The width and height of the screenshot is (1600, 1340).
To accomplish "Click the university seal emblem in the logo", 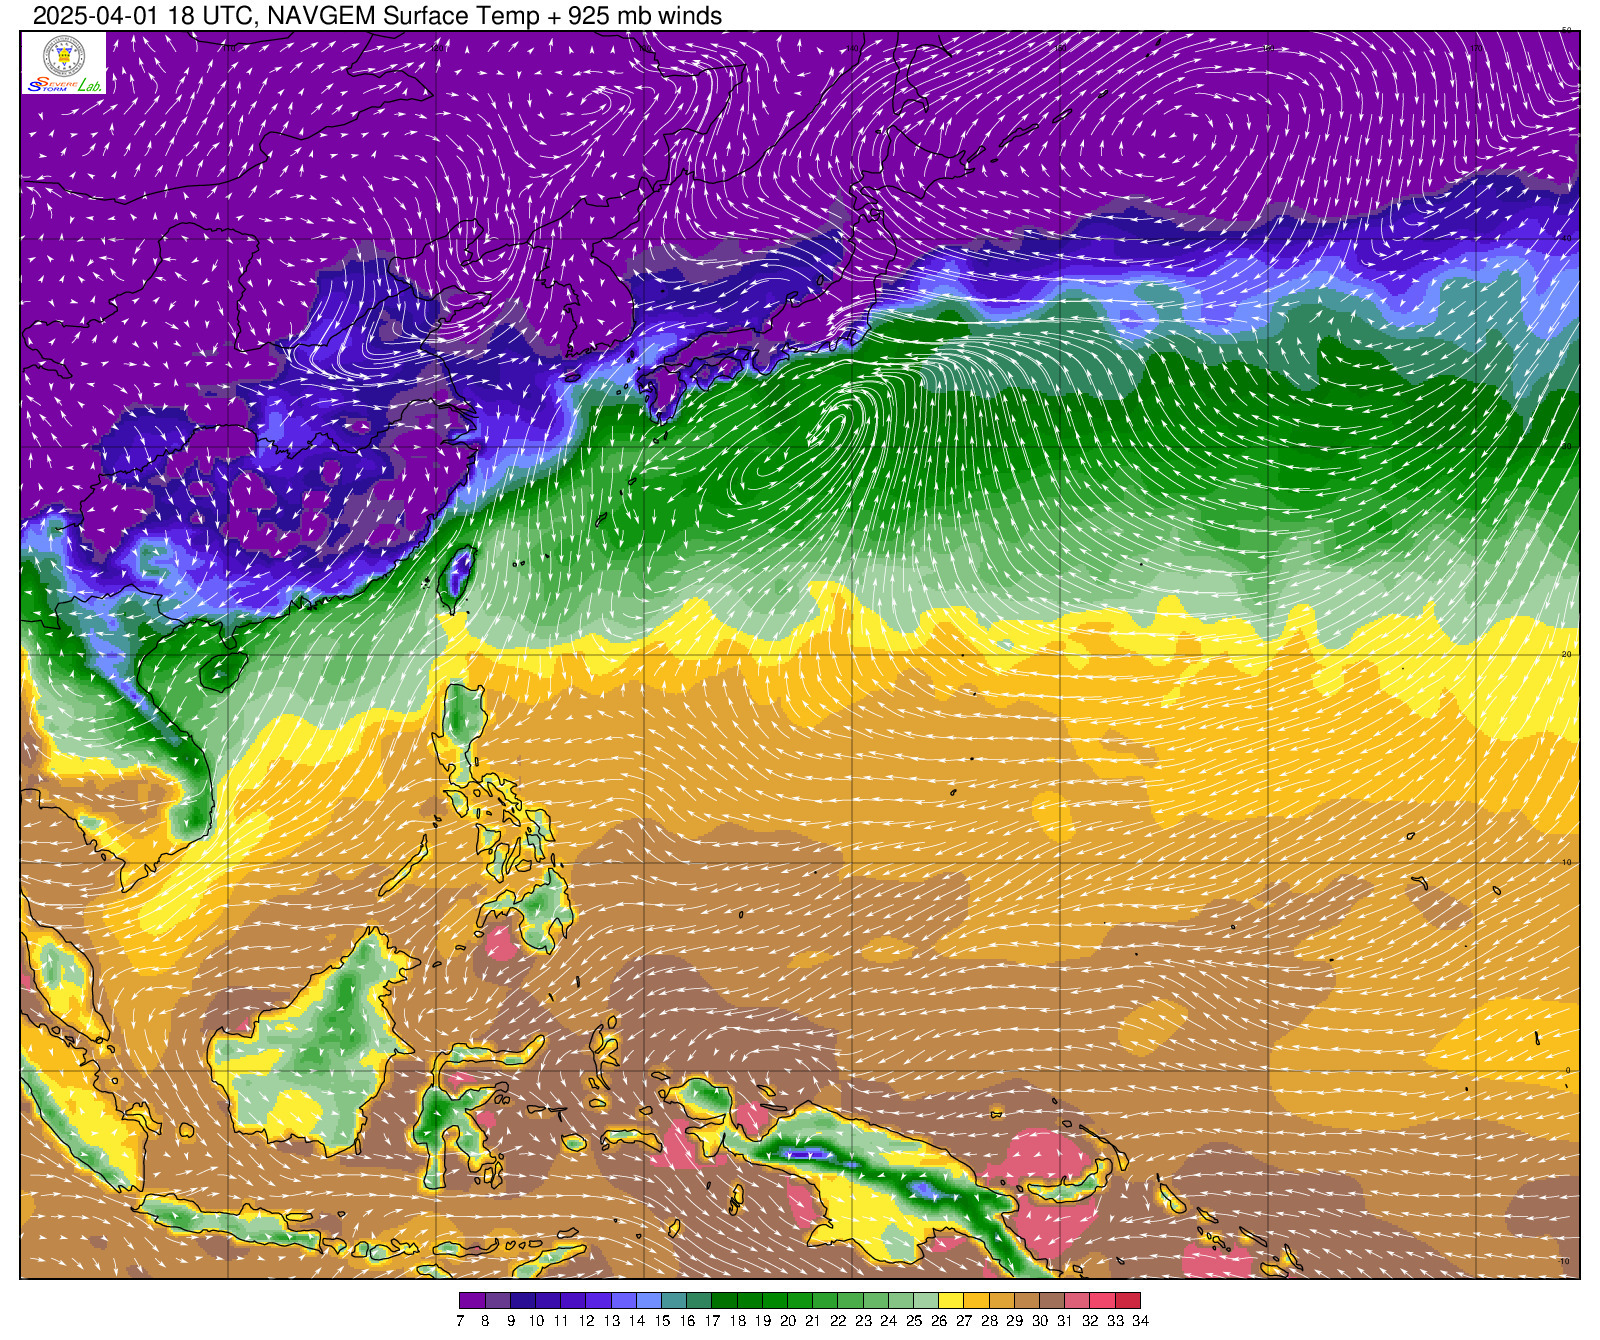I will tap(63, 55).
